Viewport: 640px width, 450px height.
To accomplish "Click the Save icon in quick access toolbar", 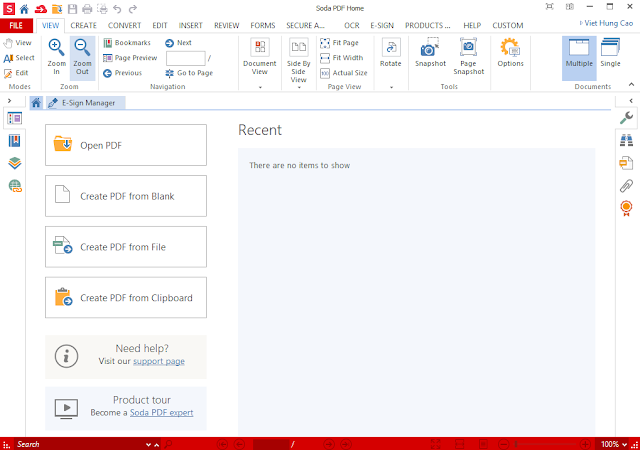I will (x=72, y=9).
